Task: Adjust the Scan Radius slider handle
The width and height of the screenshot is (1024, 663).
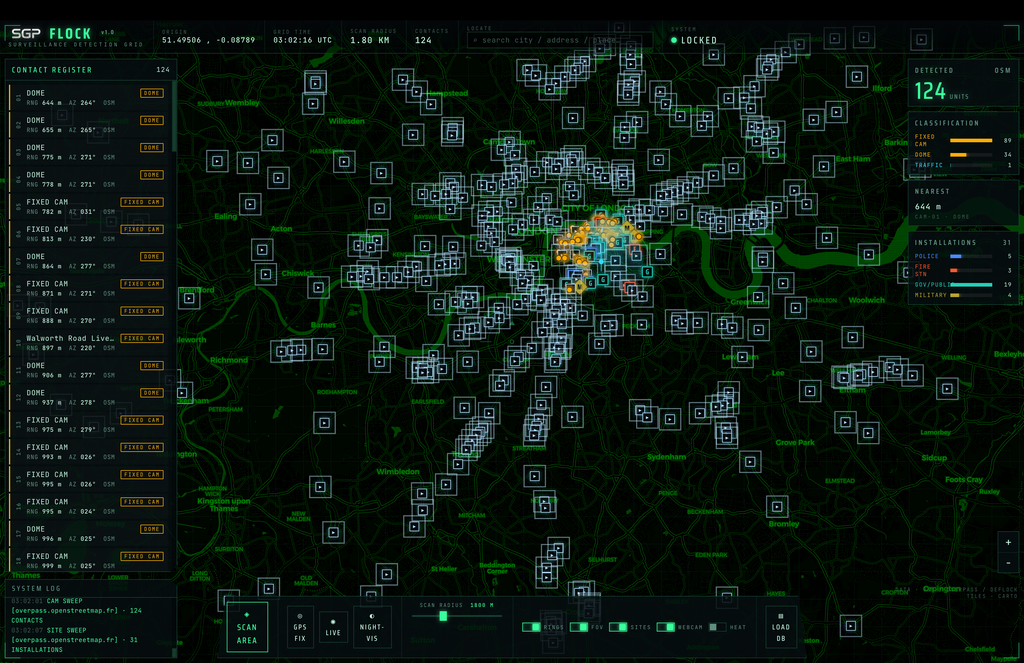Action: click(x=443, y=616)
